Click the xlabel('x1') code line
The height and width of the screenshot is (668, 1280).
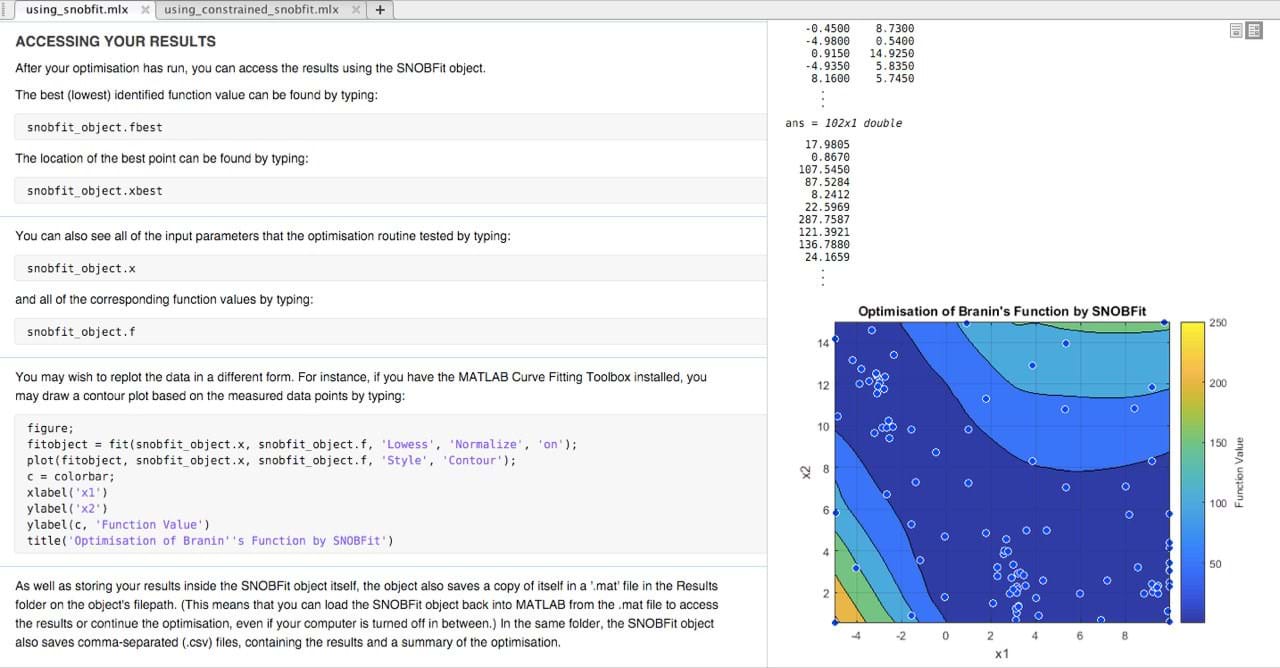click(67, 492)
